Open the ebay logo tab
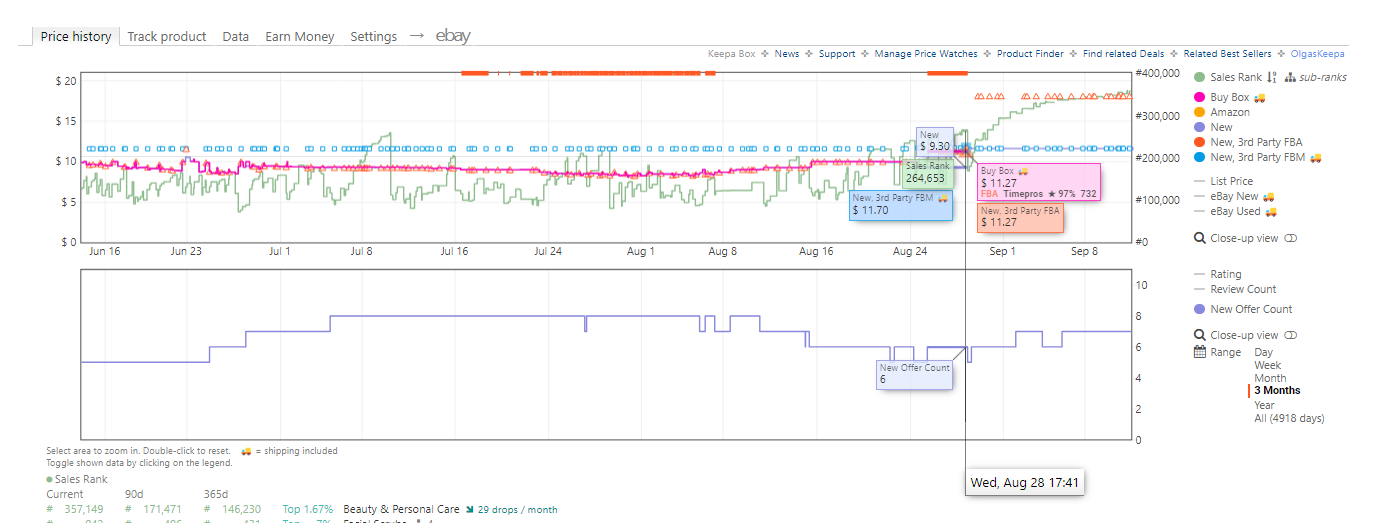The height and width of the screenshot is (523, 1386). 453,36
